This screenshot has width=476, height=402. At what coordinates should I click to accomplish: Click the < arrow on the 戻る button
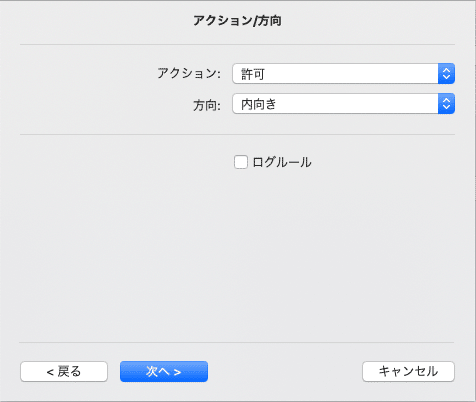click(x=50, y=372)
